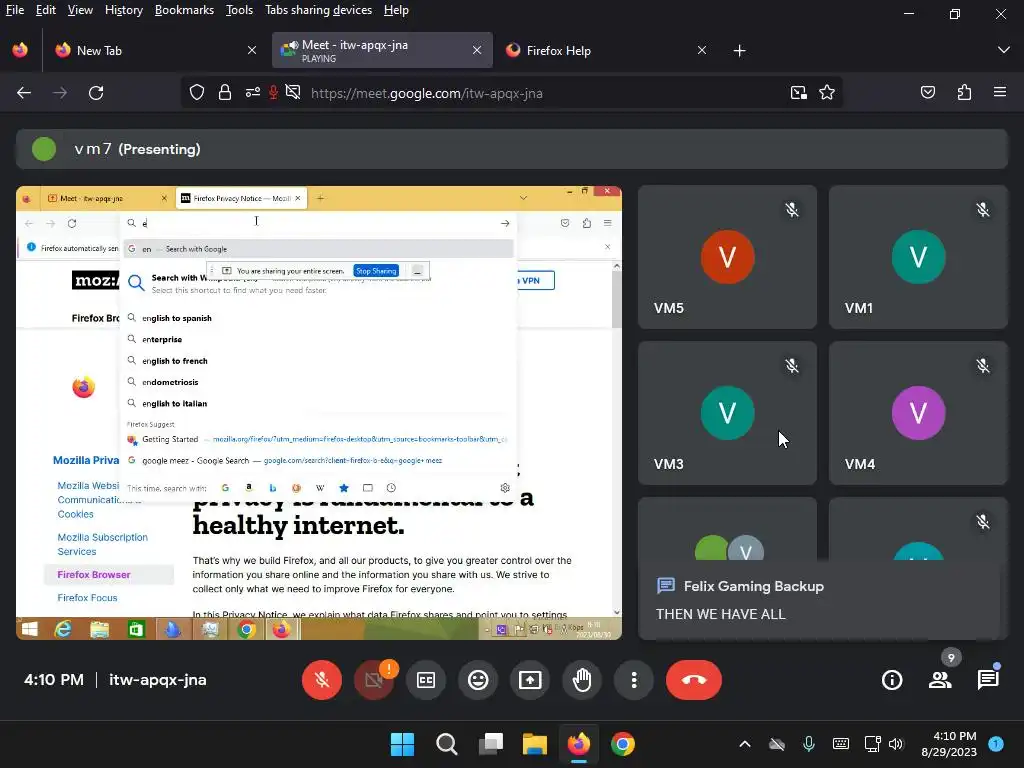
Task: Open Felix Gaming Backup chat notification
Action: (x=819, y=600)
